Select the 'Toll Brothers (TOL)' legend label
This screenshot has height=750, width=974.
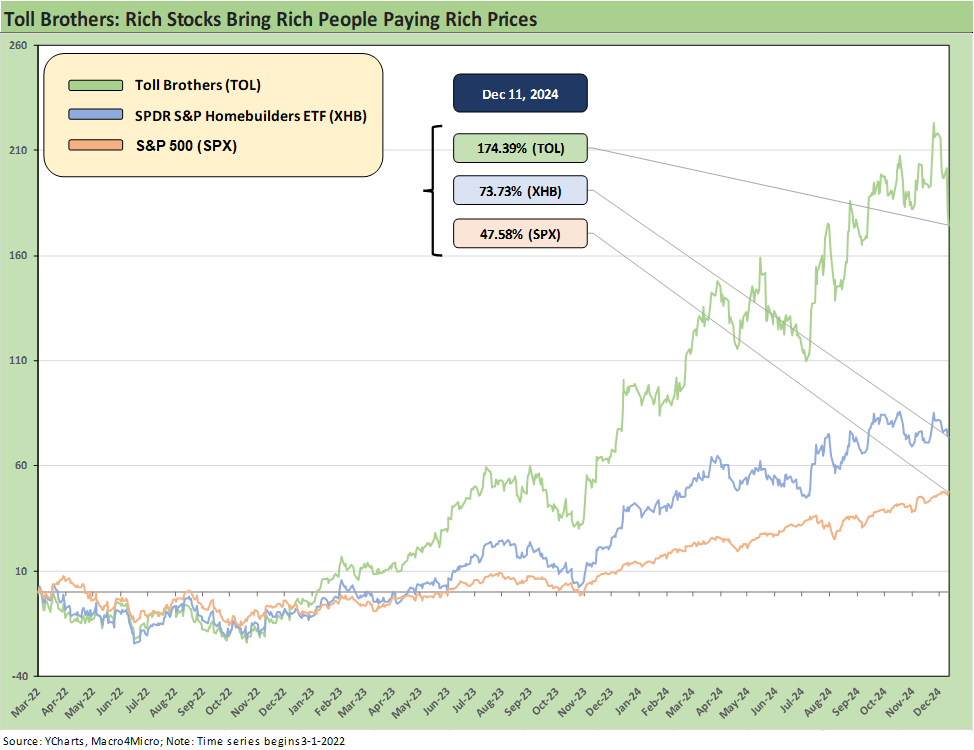(x=198, y=85)
